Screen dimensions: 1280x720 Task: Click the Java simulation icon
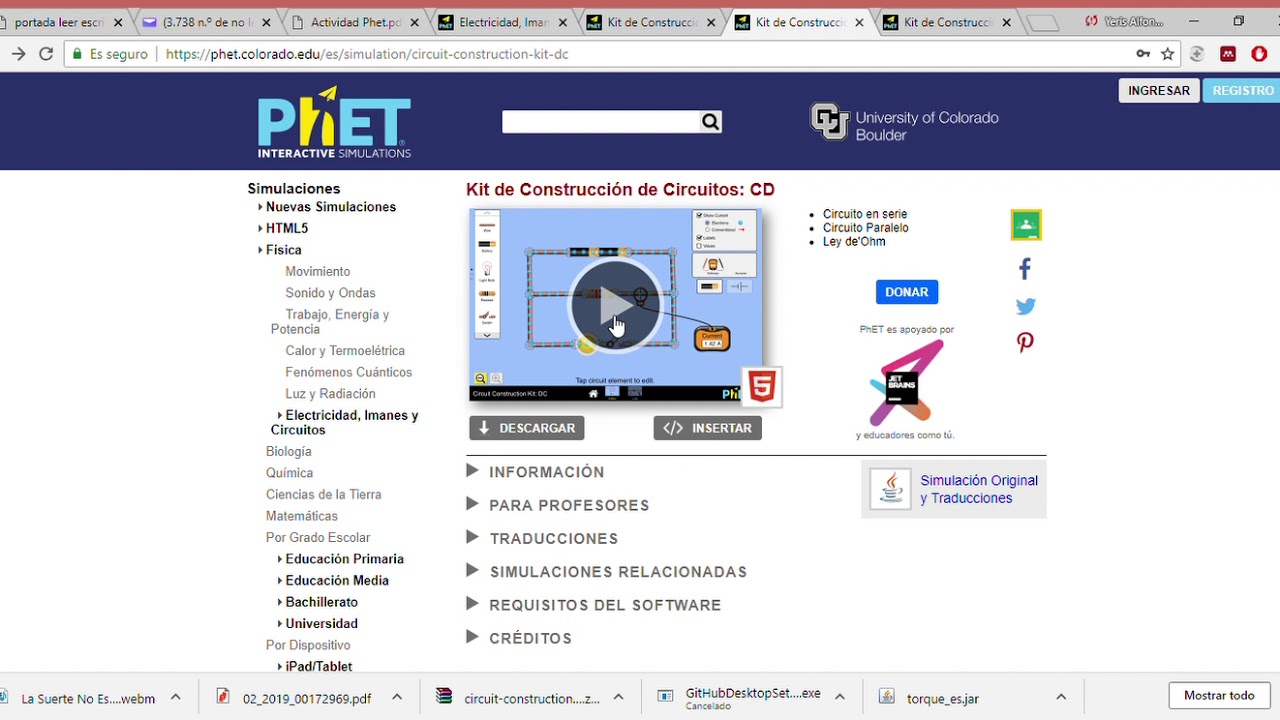(x=890, y=489)
